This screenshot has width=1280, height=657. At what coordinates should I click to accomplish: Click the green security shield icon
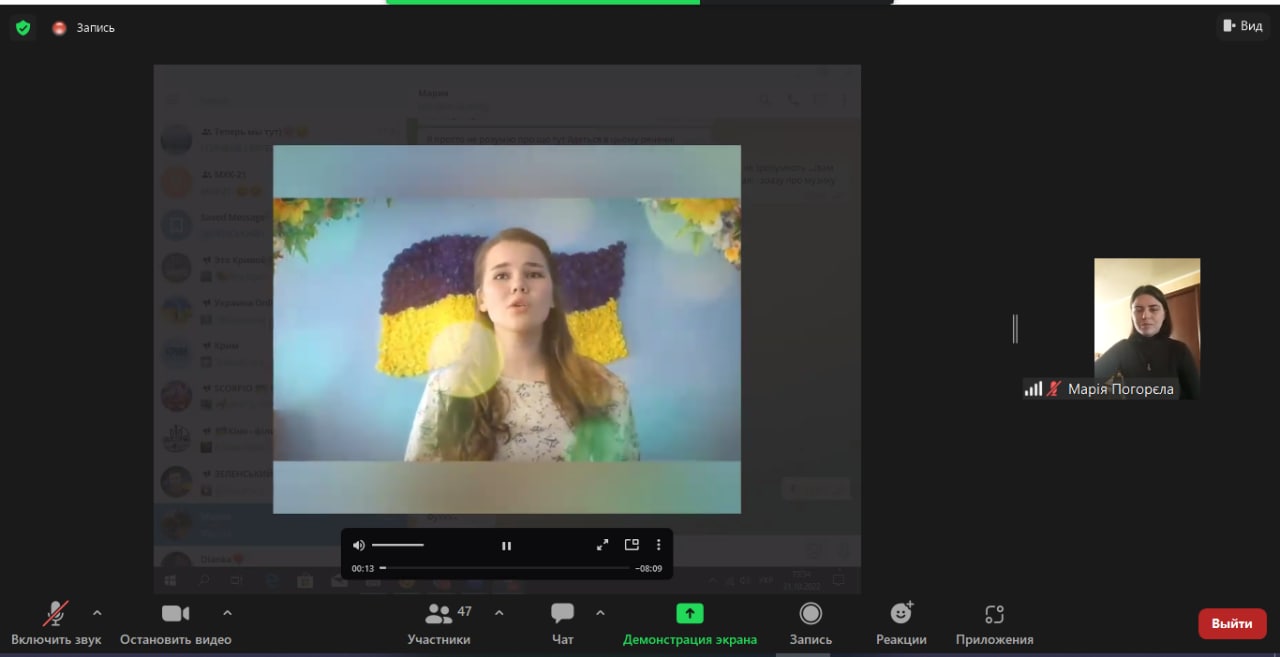coord(23,28)
